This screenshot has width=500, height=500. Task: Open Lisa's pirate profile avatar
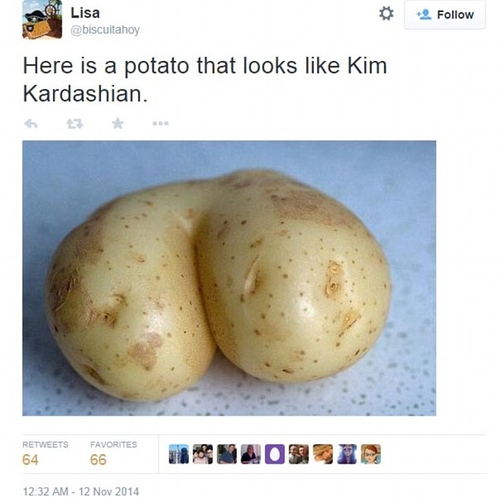(42, 19)
